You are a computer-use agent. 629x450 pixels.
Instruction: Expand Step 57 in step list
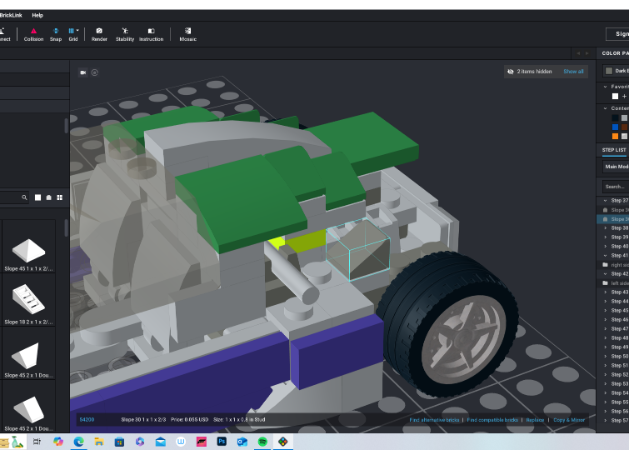tap(604, 421)
